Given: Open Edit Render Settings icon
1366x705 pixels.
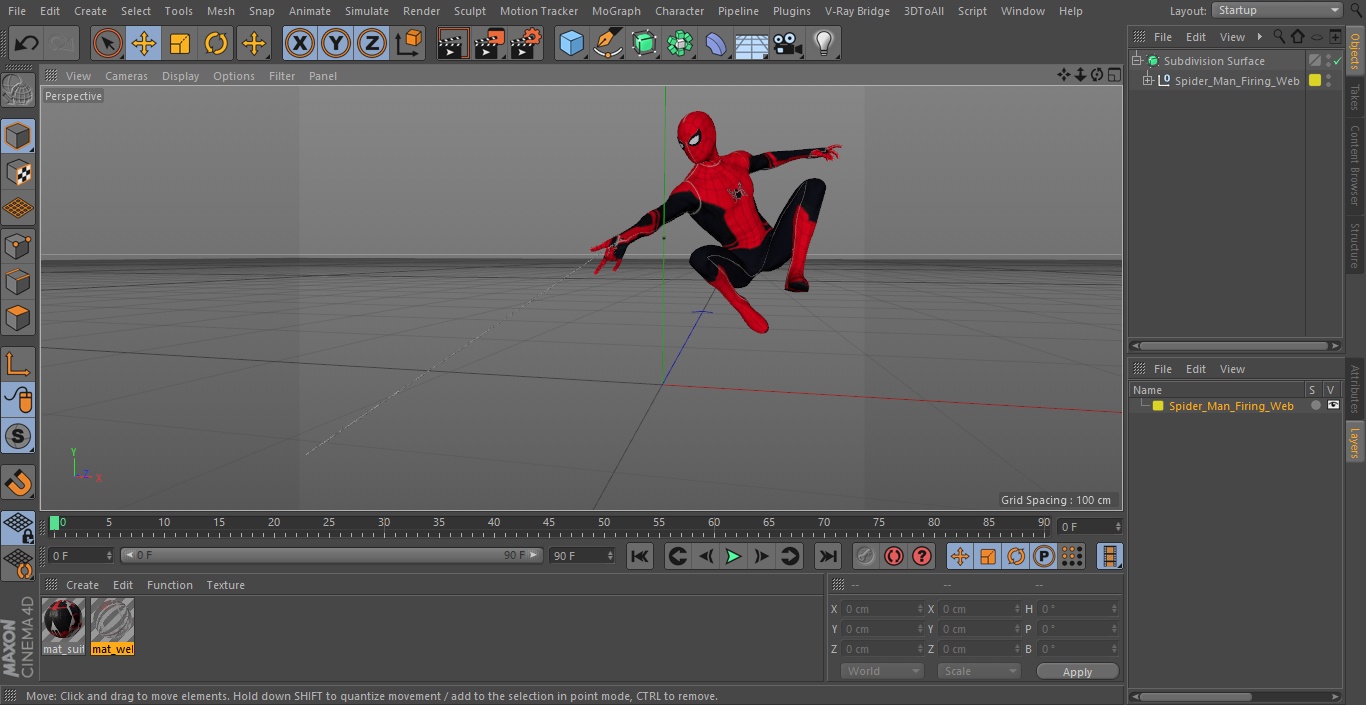Looking at the screenshot, I should 525,44.
